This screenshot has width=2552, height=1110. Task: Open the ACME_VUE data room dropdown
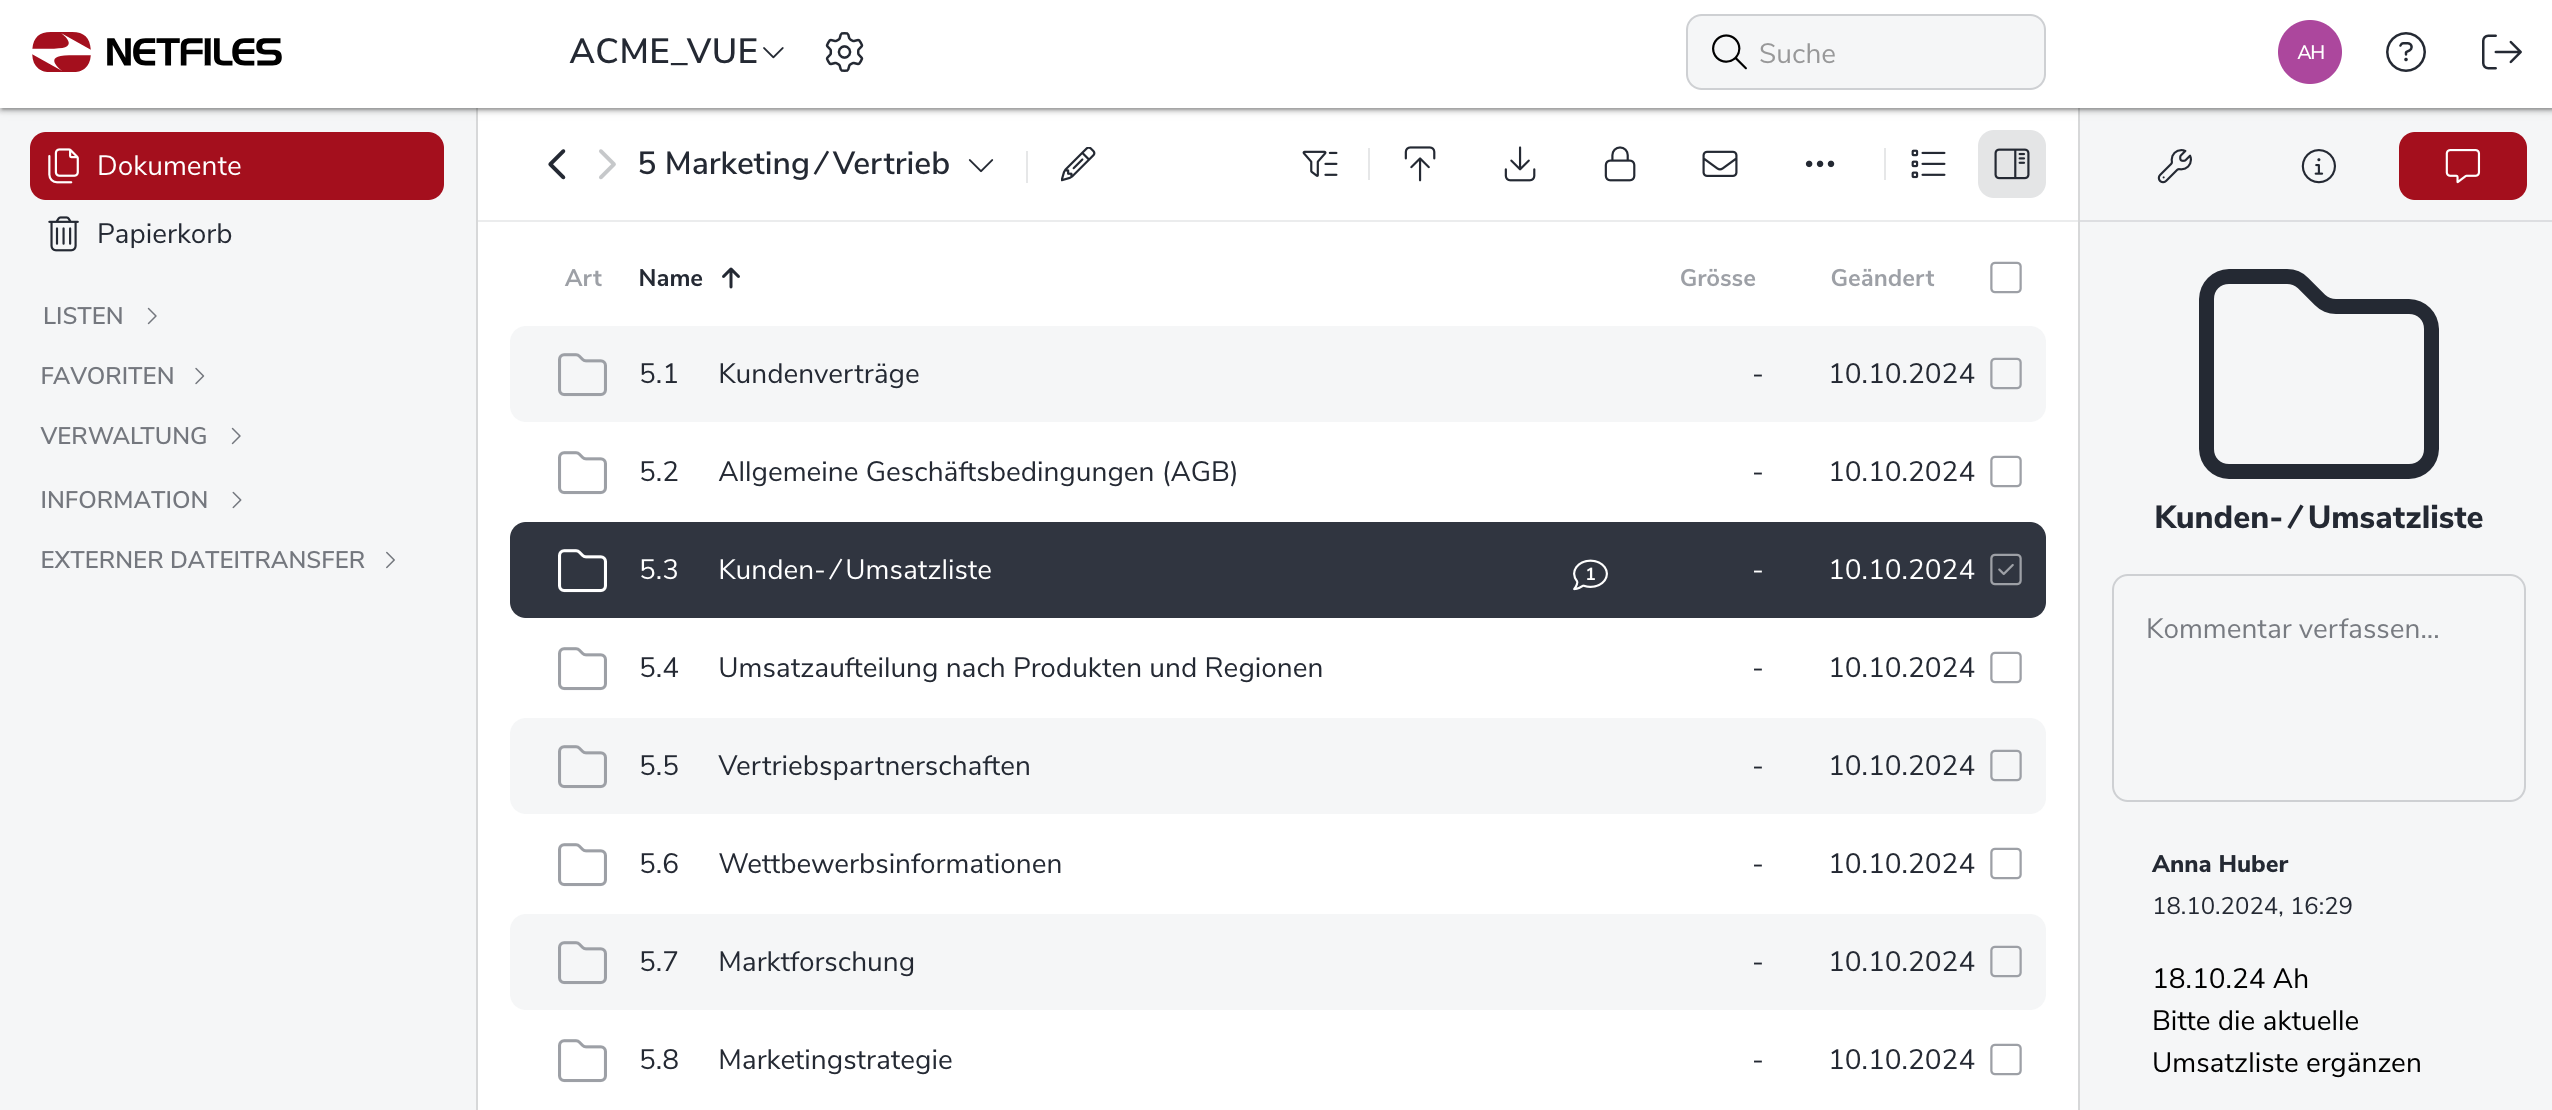[676, 52]
